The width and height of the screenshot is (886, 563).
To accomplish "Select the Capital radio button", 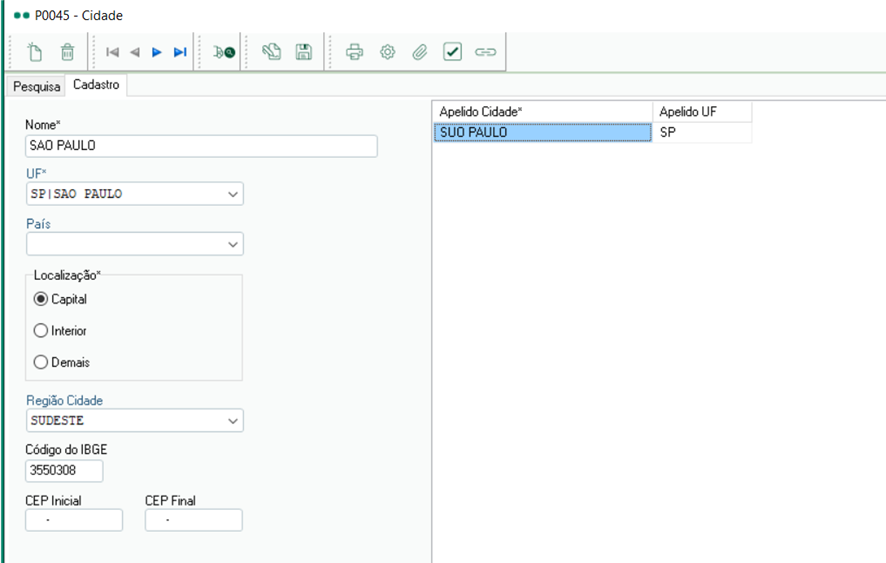I will click(x=41, y=299).
